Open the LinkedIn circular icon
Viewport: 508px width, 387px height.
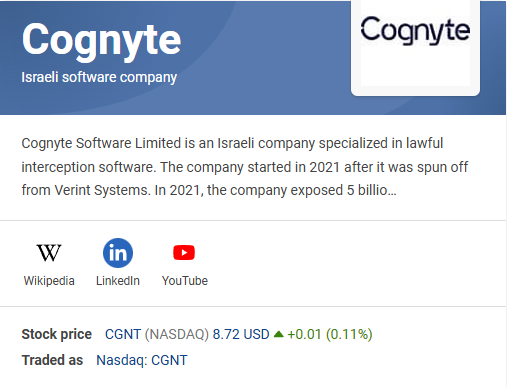(x=118, y=253)
